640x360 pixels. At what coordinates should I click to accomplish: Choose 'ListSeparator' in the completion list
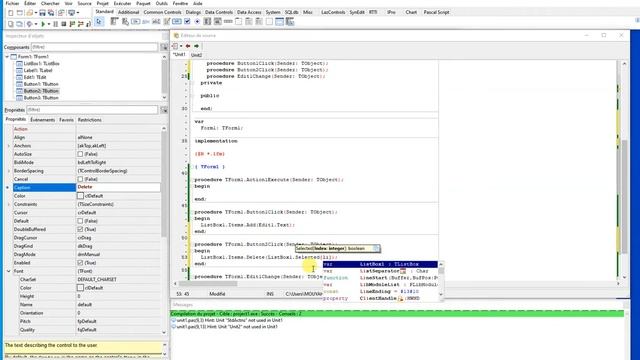tap(380, 271)
